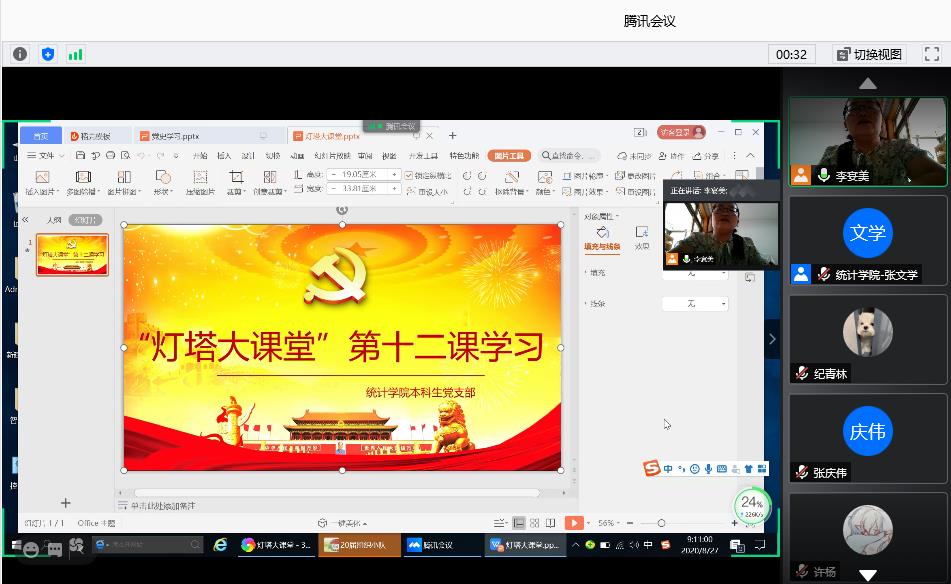Open the 填充与线条 fill and line tab
Viewport: 951px width, 584px height.
(602, 238)
